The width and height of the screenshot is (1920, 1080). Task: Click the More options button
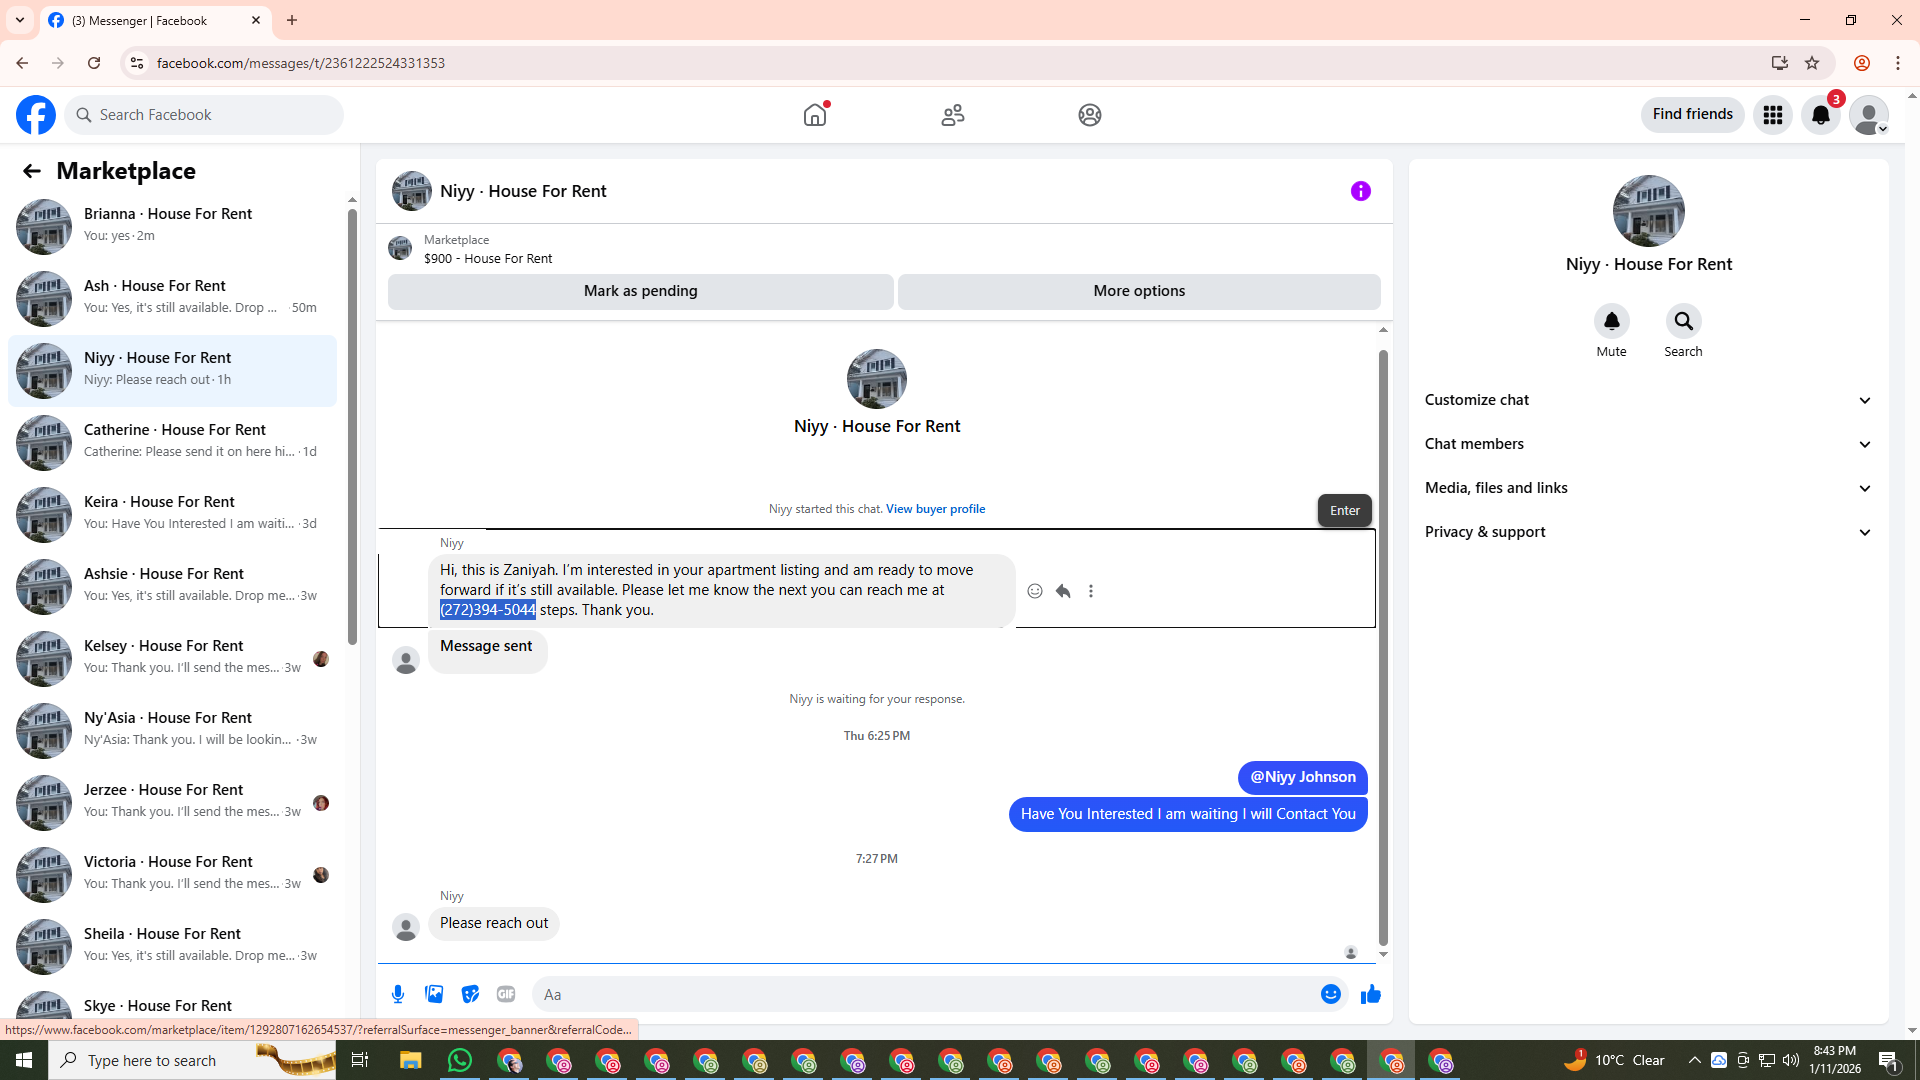1139,291
